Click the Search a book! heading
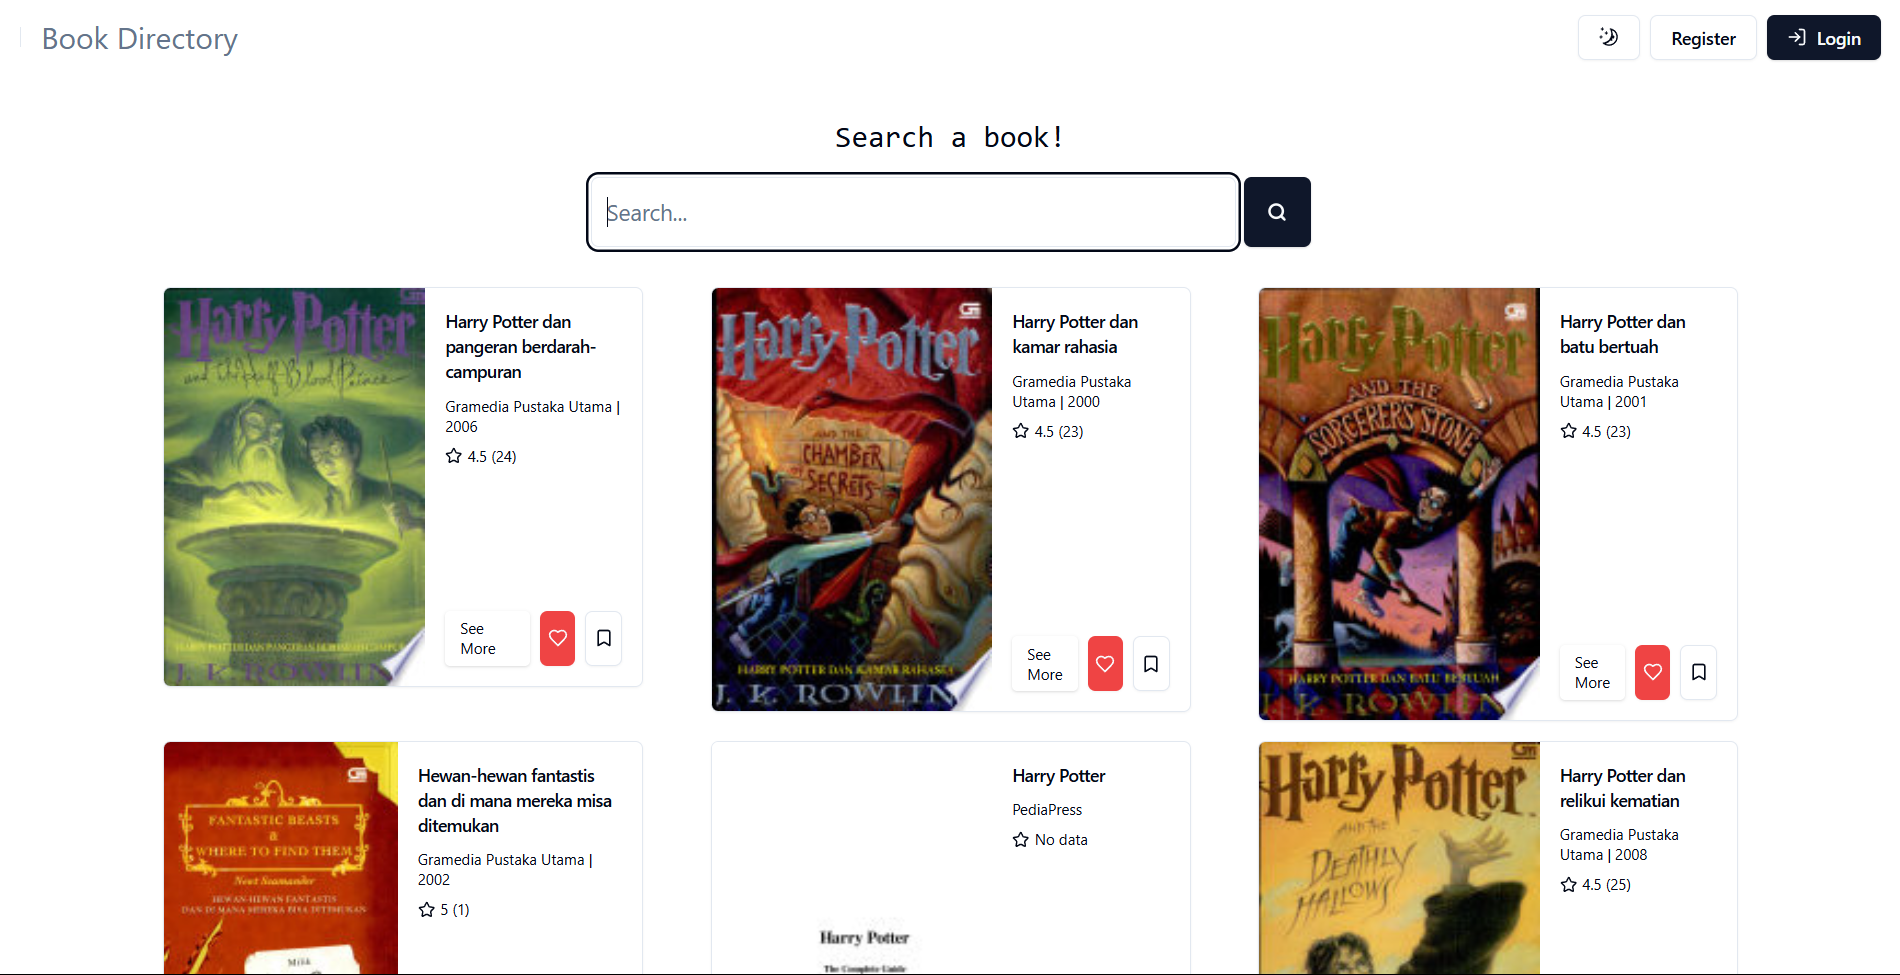This screenshot has width=1900, height=975. coord(949,137)
